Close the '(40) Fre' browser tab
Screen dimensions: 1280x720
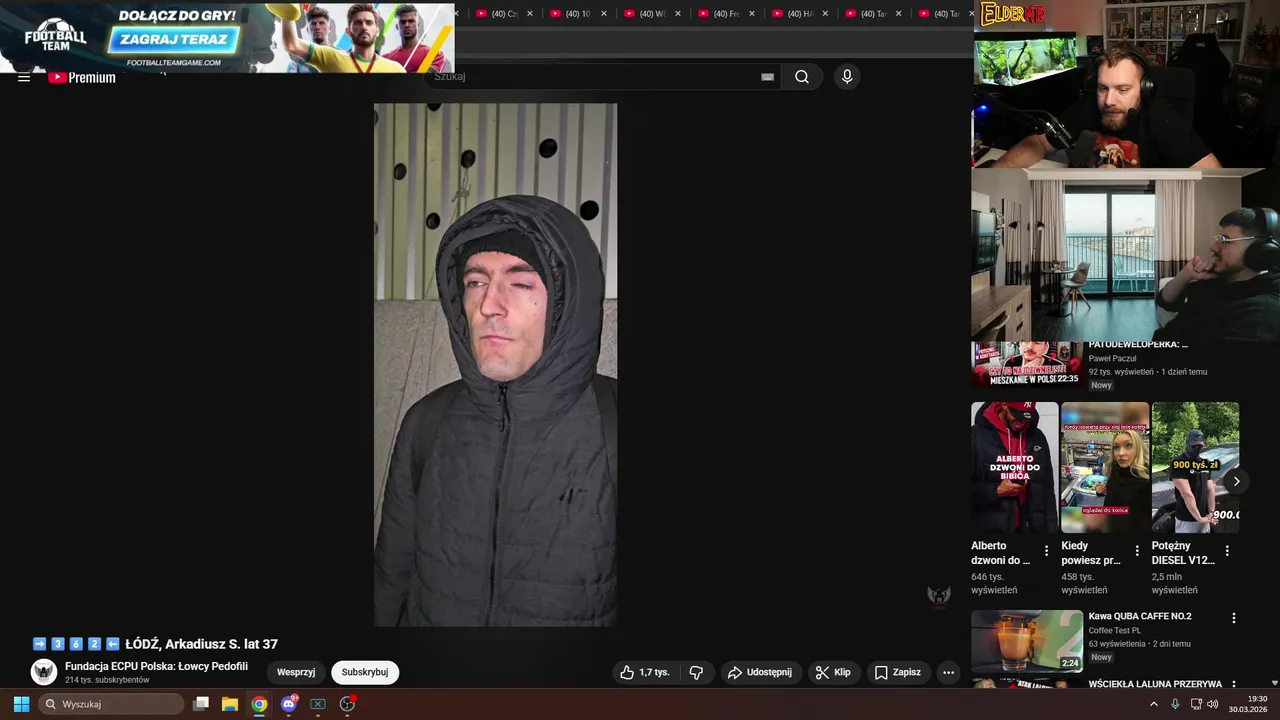(x=752, y=14)
